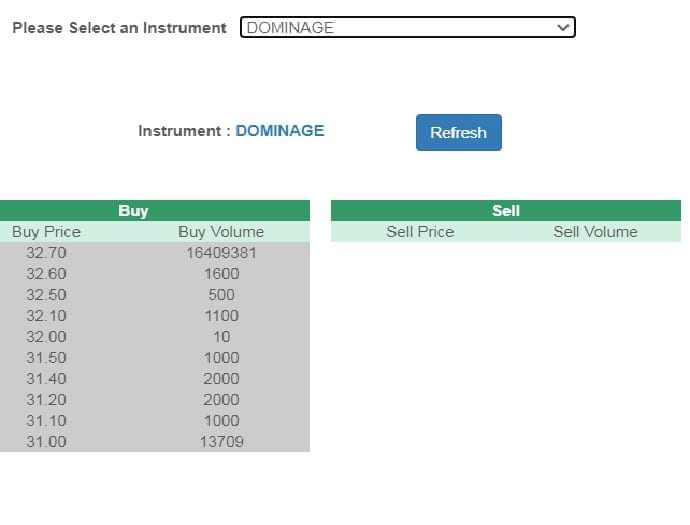Select the Sell table header
Screen dimensions: 690x525
pos(506,211)
